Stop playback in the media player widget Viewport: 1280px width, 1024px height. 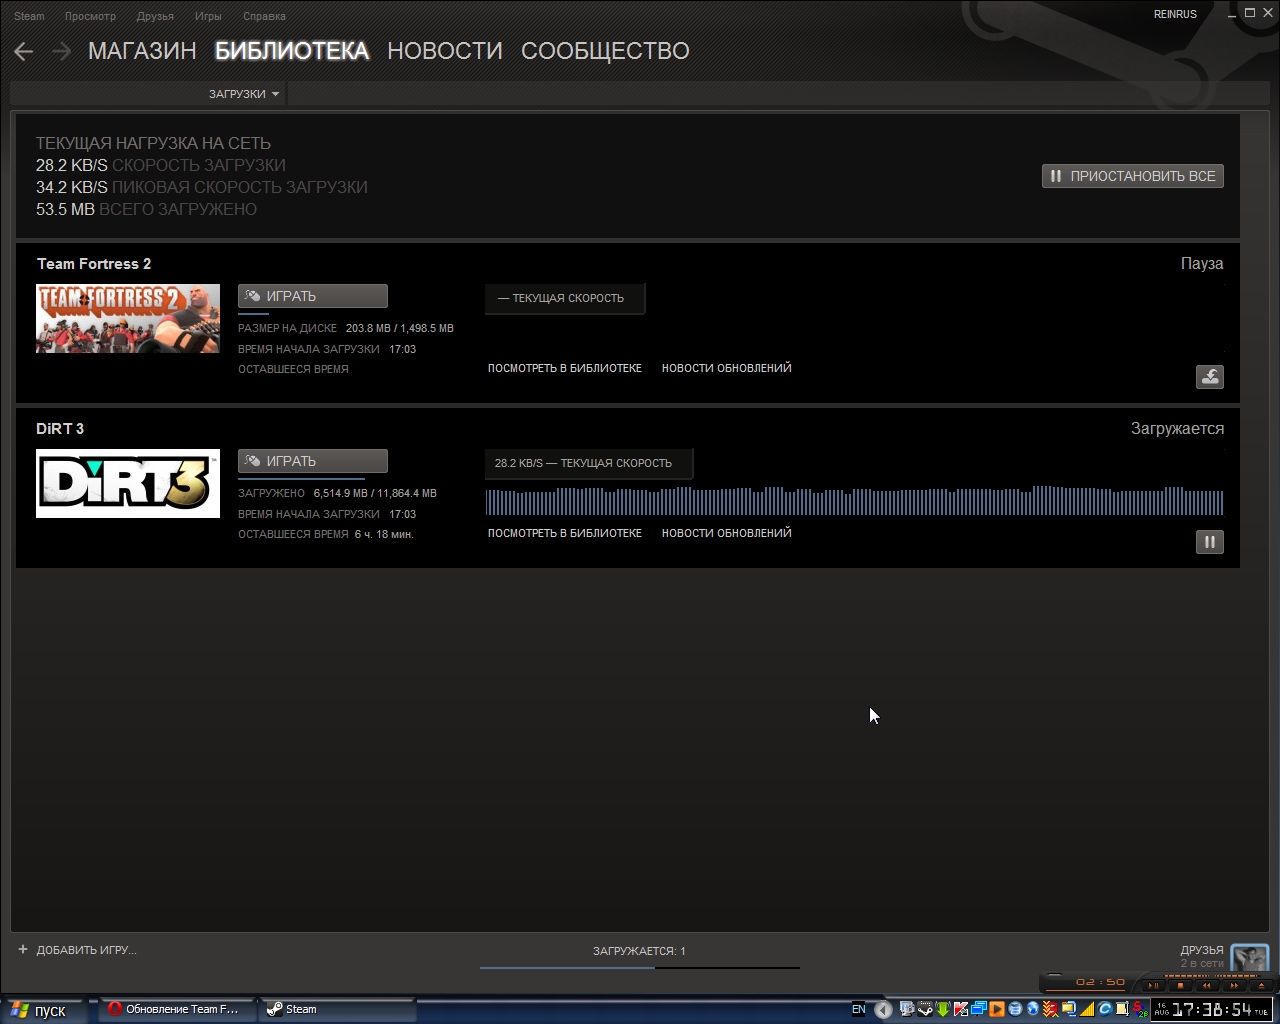point(1180,986)
